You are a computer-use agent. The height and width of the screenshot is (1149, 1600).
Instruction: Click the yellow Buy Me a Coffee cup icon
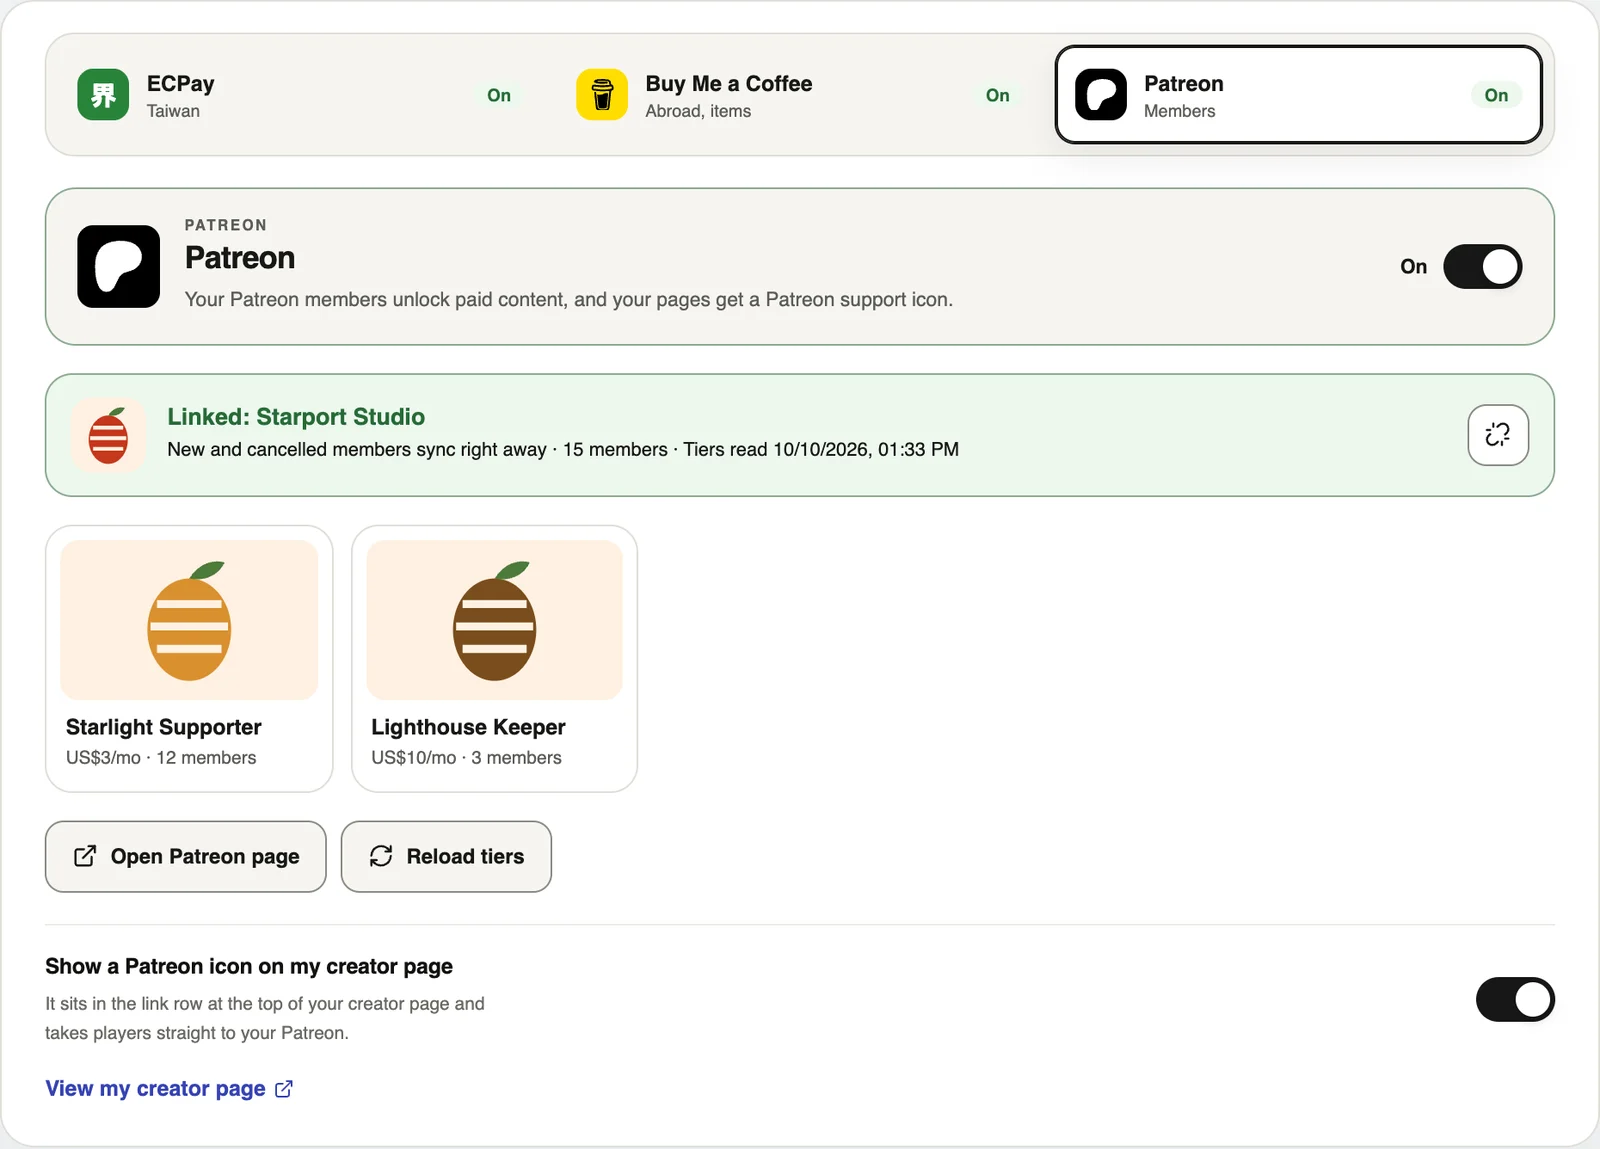(x=602, y=95)
